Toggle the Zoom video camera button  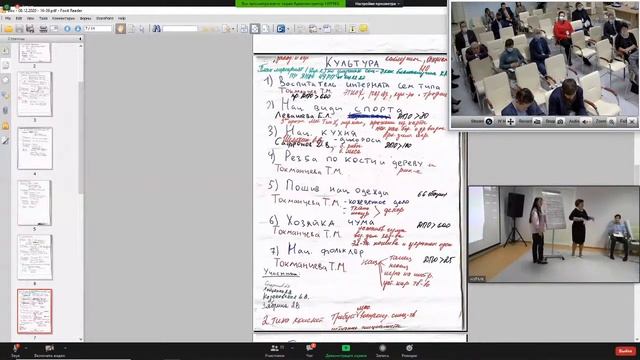point(50,351)
